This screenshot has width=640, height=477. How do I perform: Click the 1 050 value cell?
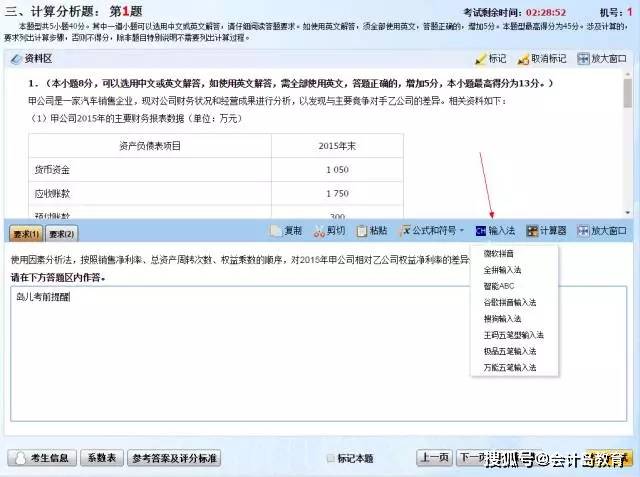coord(337,170)
